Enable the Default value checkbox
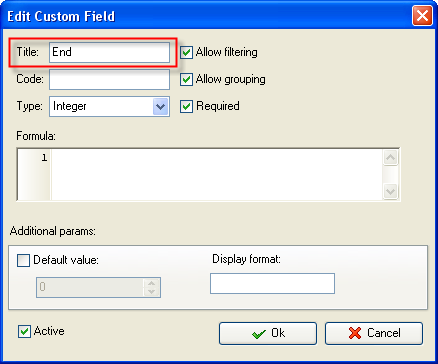Image resolution: width=438 pixels, height=364 pixels. coord(23,261)
